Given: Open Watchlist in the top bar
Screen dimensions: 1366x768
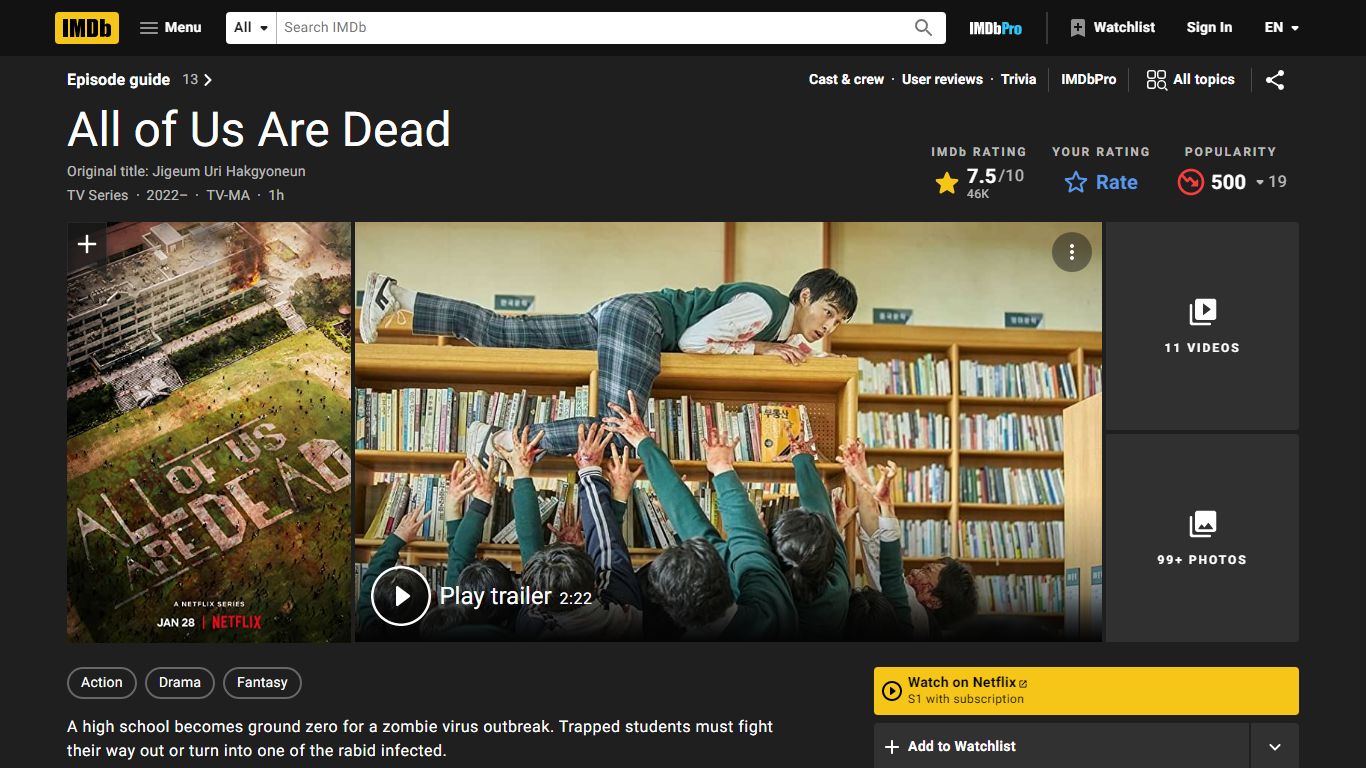Looking at the screenshot, I should click(1112, 28).
